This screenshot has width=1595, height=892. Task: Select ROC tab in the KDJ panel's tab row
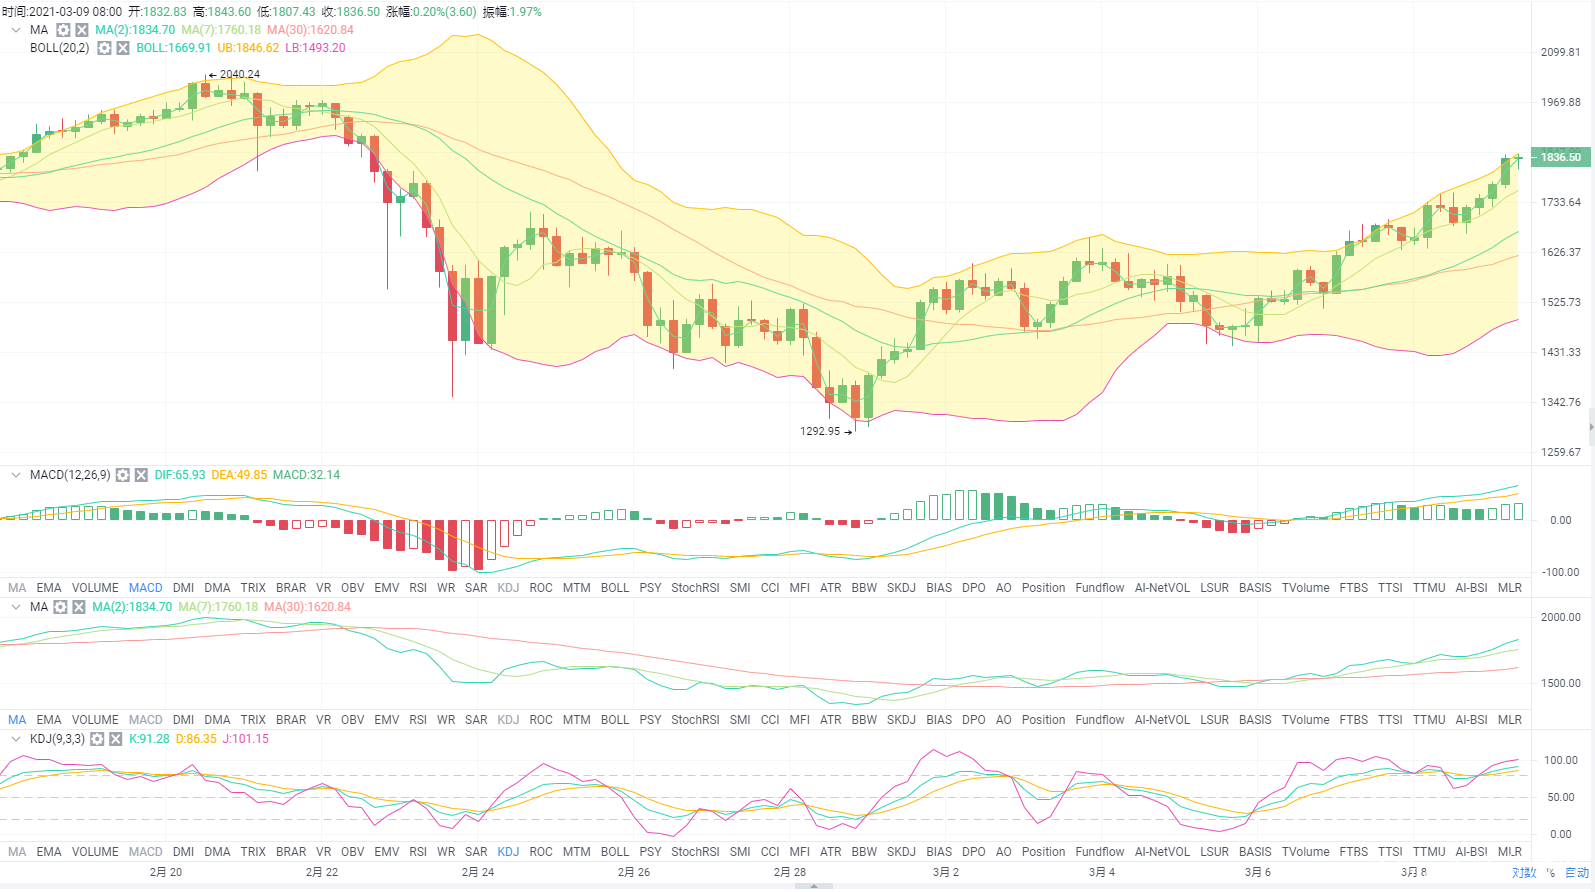(x=541, y=852)
